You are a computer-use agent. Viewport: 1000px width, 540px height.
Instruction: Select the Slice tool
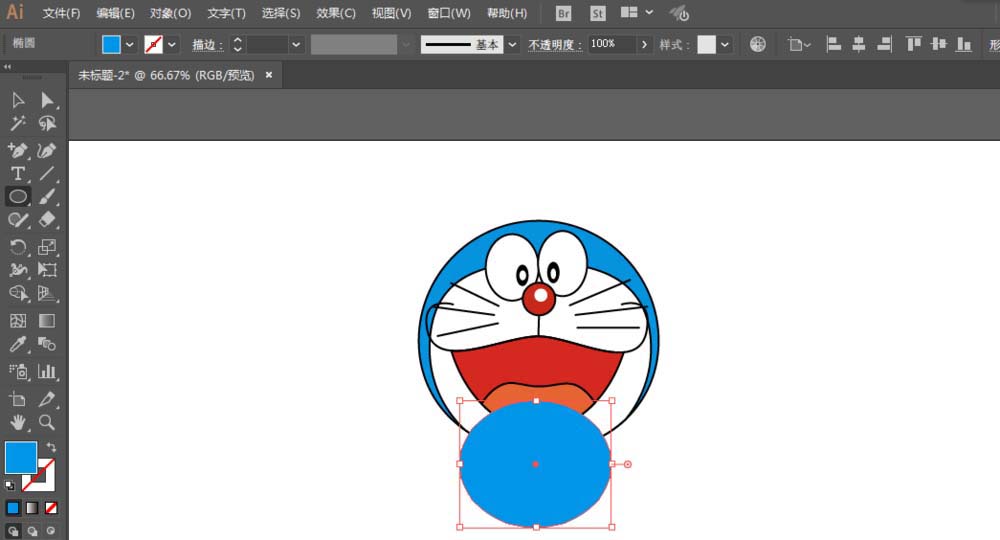[47, 399]
